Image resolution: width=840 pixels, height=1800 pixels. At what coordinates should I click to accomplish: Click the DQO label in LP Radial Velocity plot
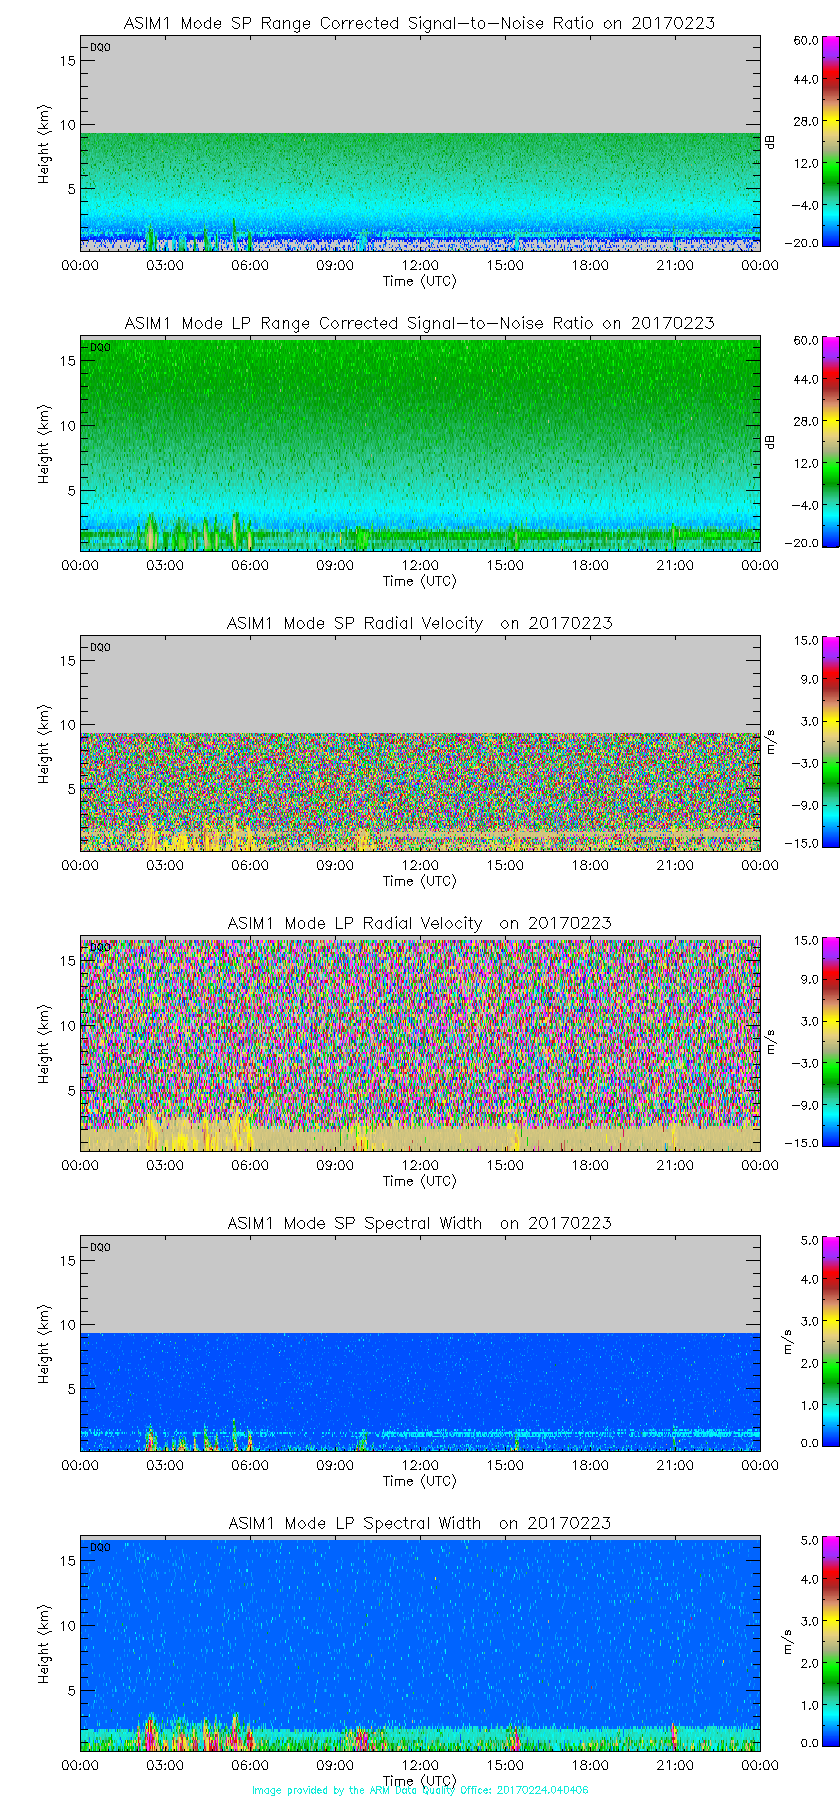tap(100, 947)
